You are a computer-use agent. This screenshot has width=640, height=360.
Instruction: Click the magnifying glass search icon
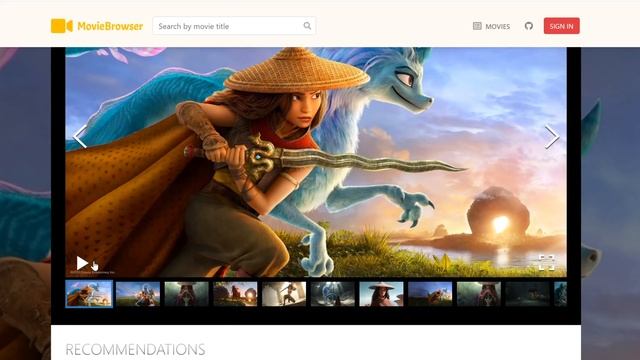[307, 26]
